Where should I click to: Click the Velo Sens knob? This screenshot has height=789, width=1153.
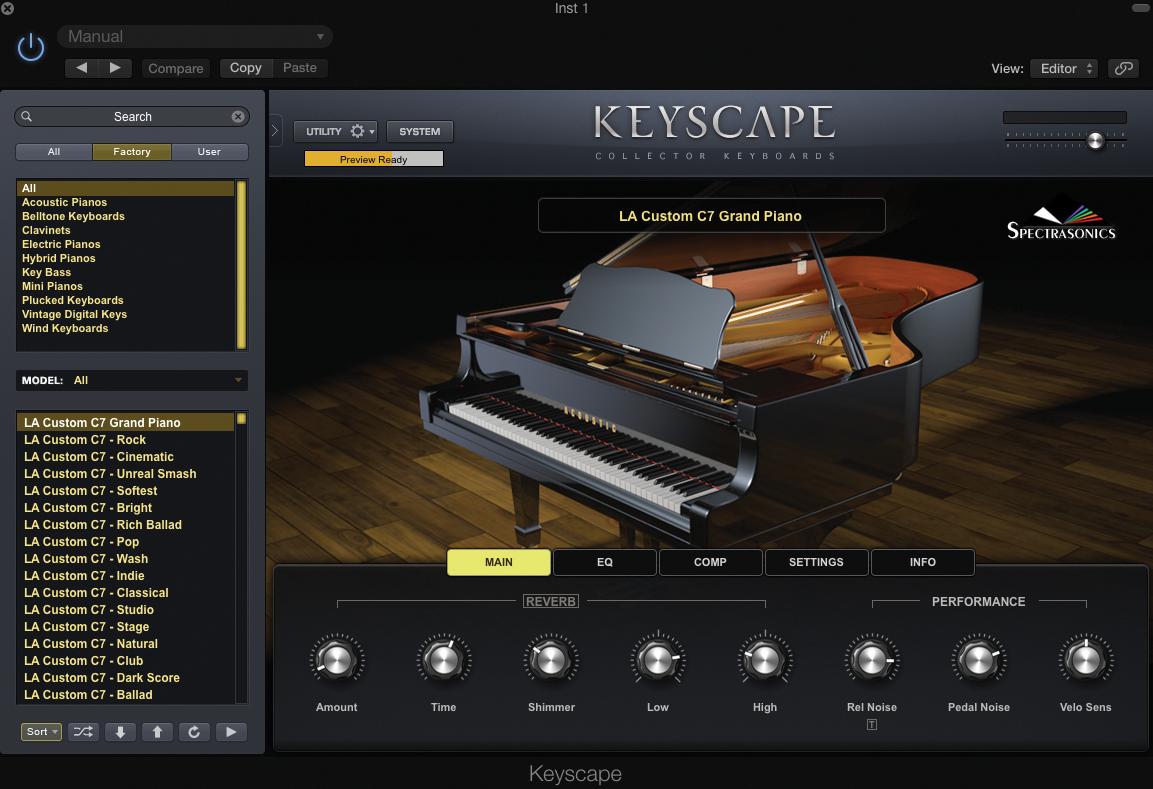[x=1085, y=660]
